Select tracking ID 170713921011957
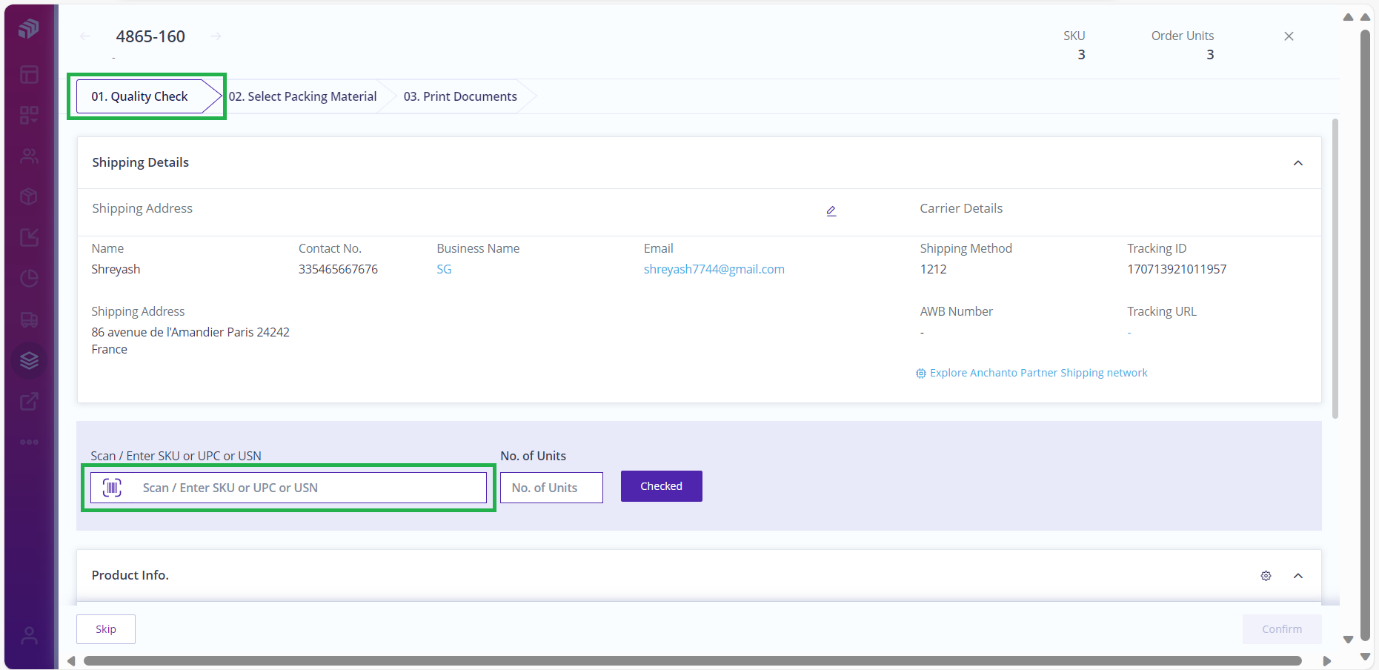The image size is (1379, 670). [1177, 269]
